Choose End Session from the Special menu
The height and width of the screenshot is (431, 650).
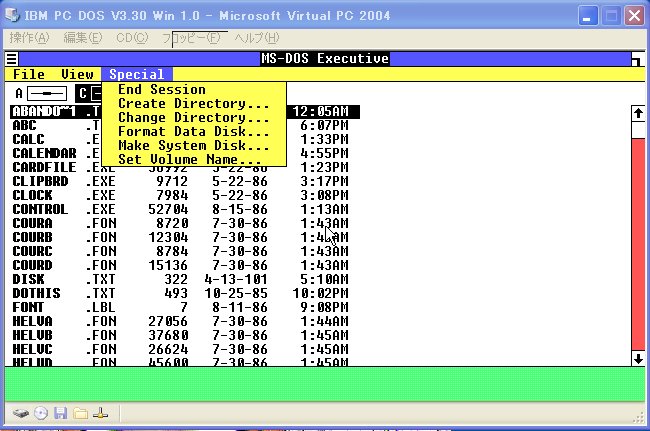point(194,90)
